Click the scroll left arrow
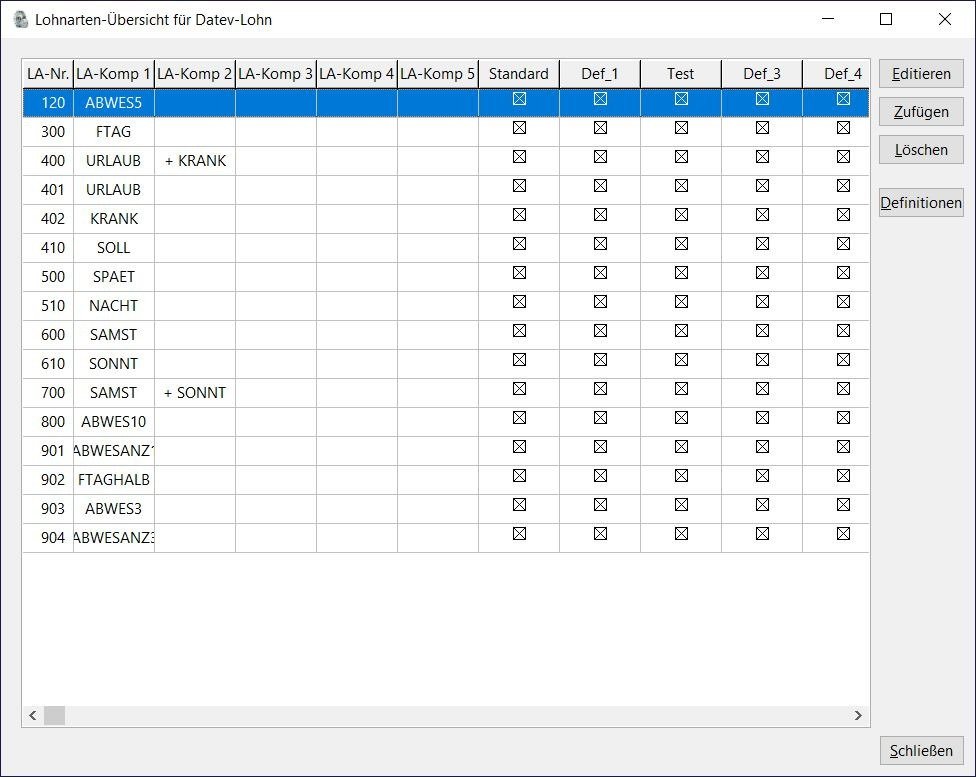Viewport: 976px width, 777px height. [x=32, y=715]
